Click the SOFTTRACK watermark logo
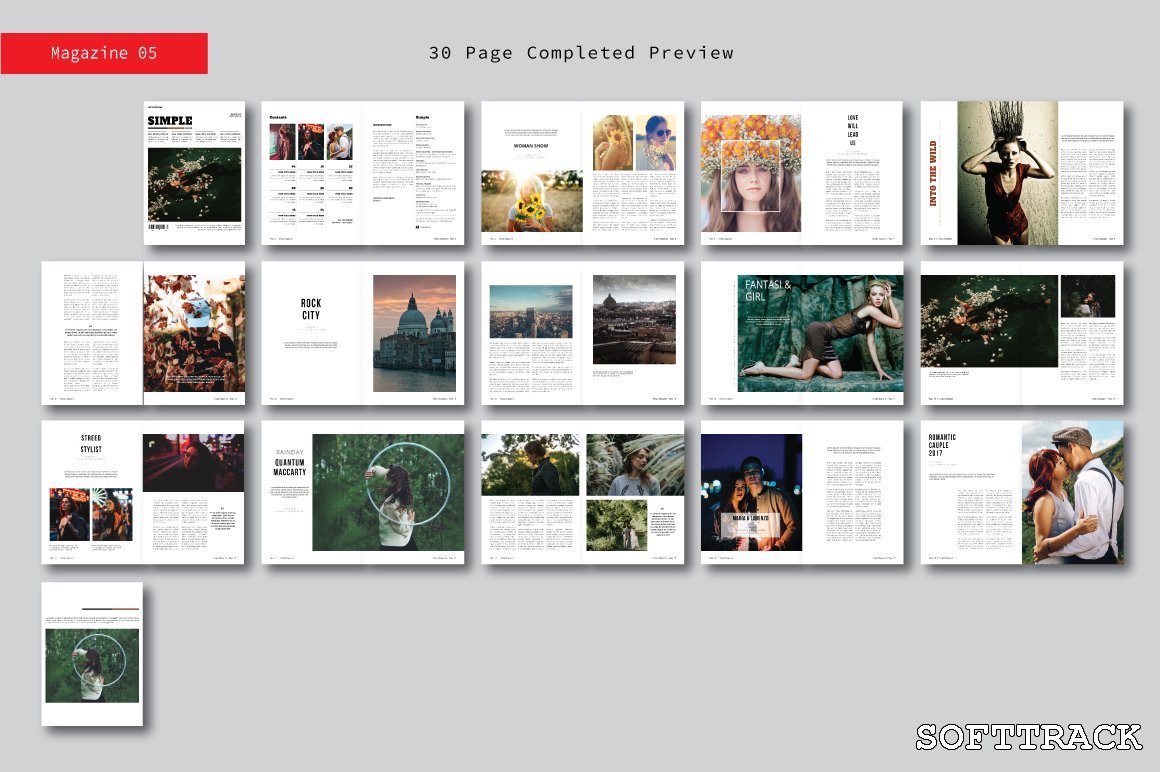 coord(1029,737)
